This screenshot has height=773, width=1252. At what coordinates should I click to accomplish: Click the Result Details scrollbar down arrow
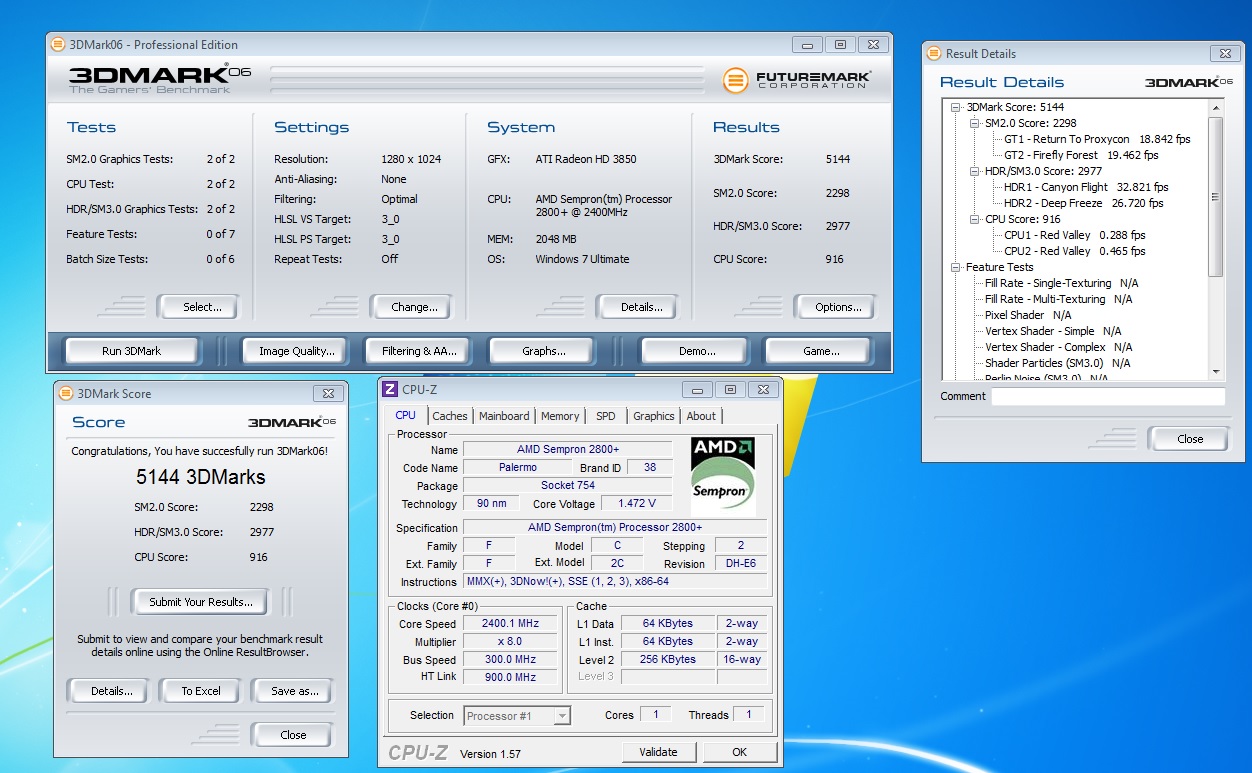click(1216, 372)
